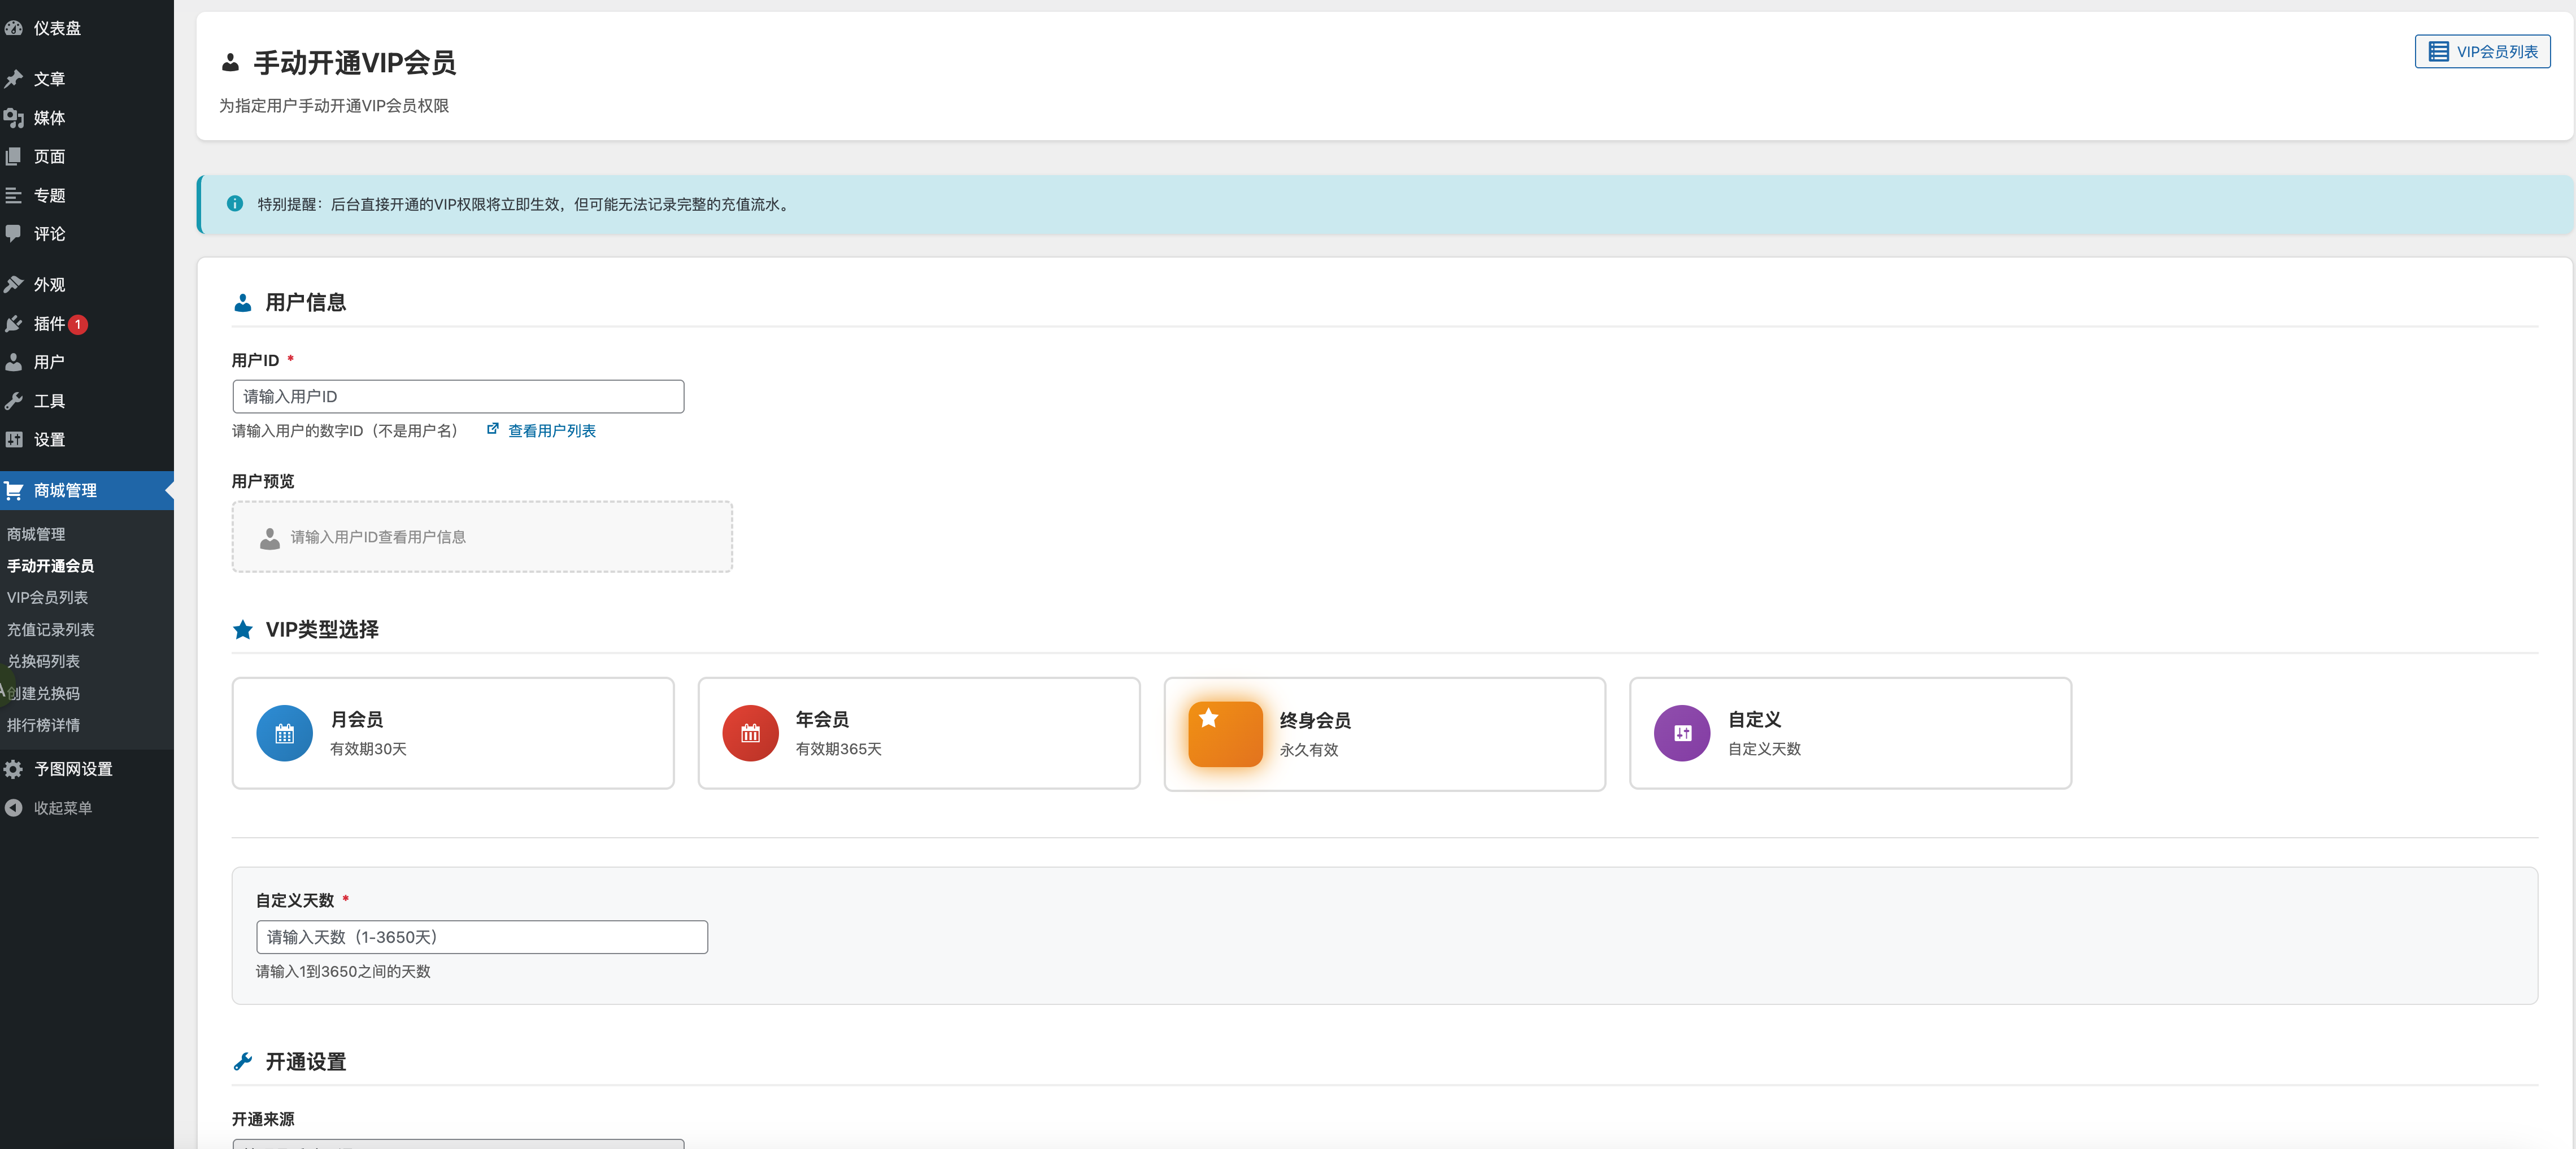This screenshot has height=1149, width=2576.
Task: Collapse the sidebar via 收起菜单
Action: (x=62, y=808)
